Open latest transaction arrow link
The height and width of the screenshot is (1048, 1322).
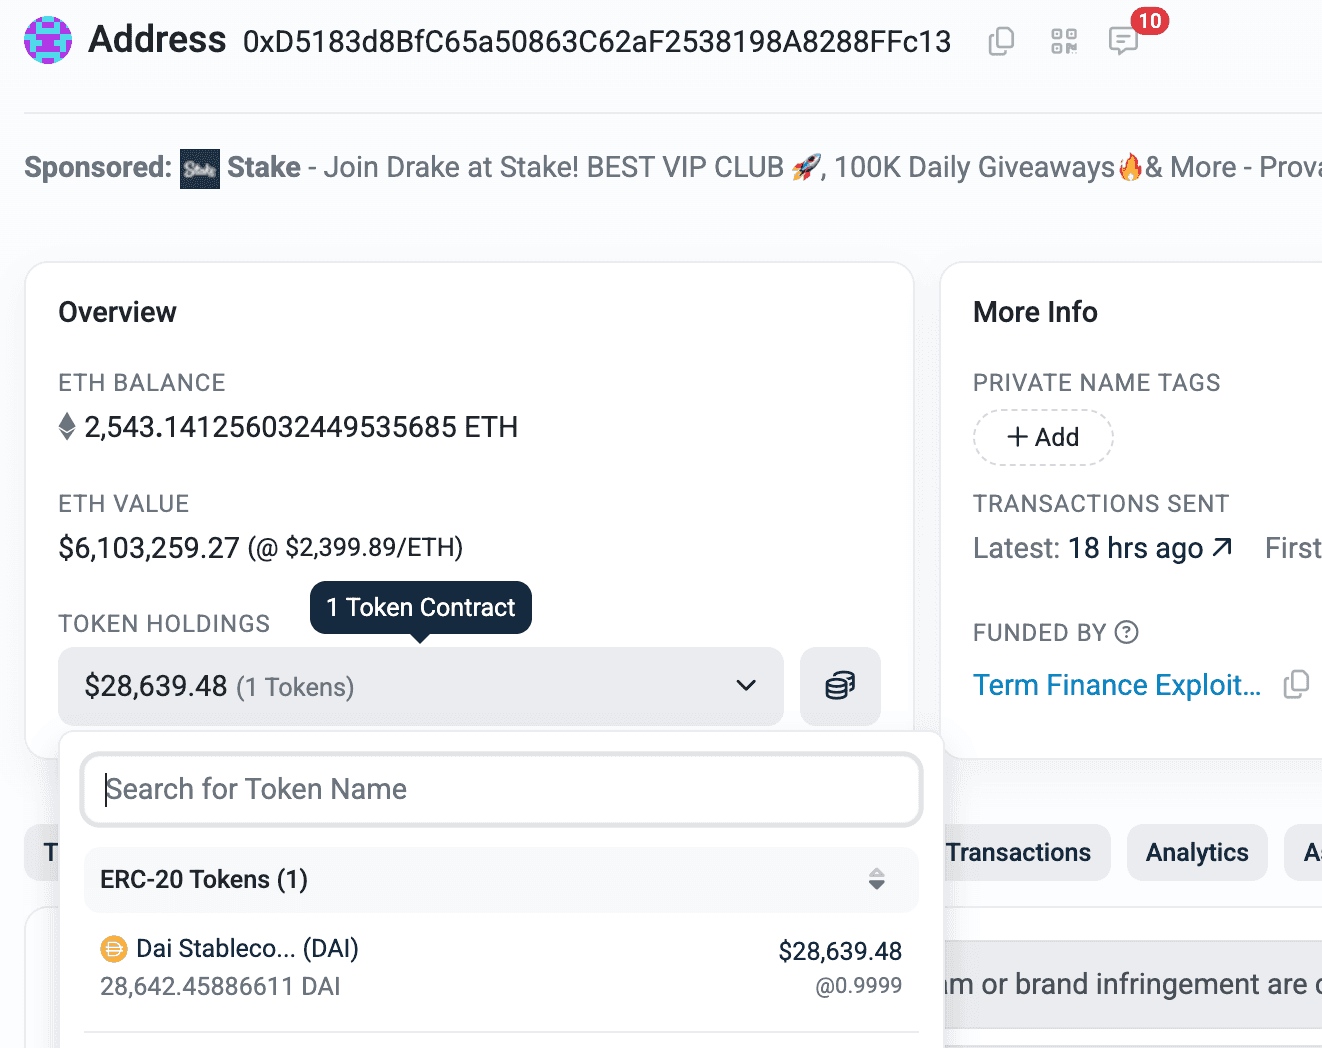1222,547
